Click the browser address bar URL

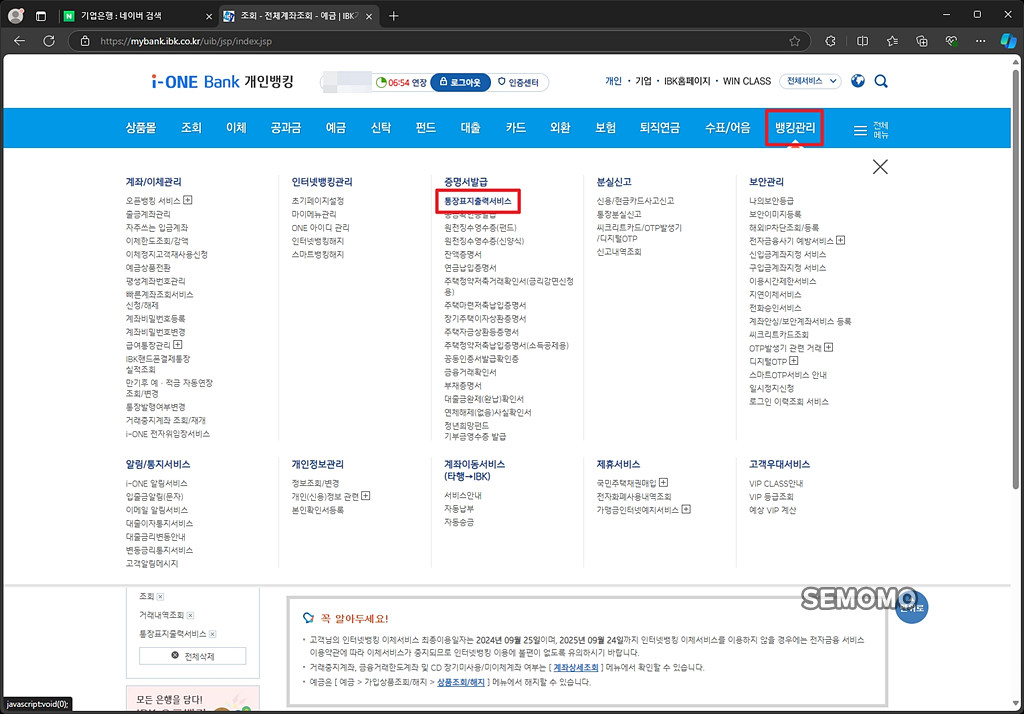coord(185,41)
